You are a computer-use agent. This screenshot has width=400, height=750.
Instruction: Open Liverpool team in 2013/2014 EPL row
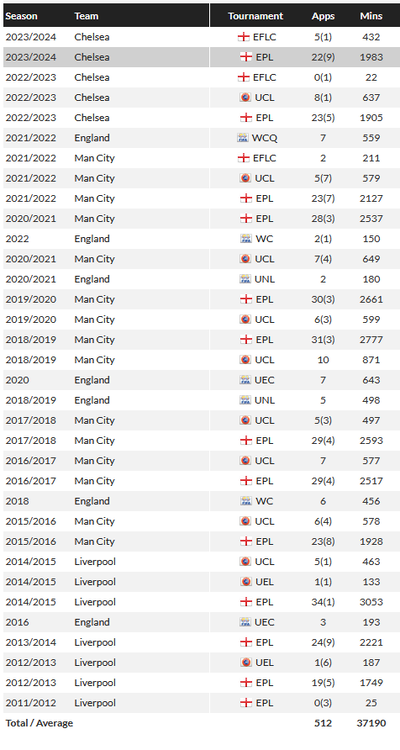[x=95, y=642]
